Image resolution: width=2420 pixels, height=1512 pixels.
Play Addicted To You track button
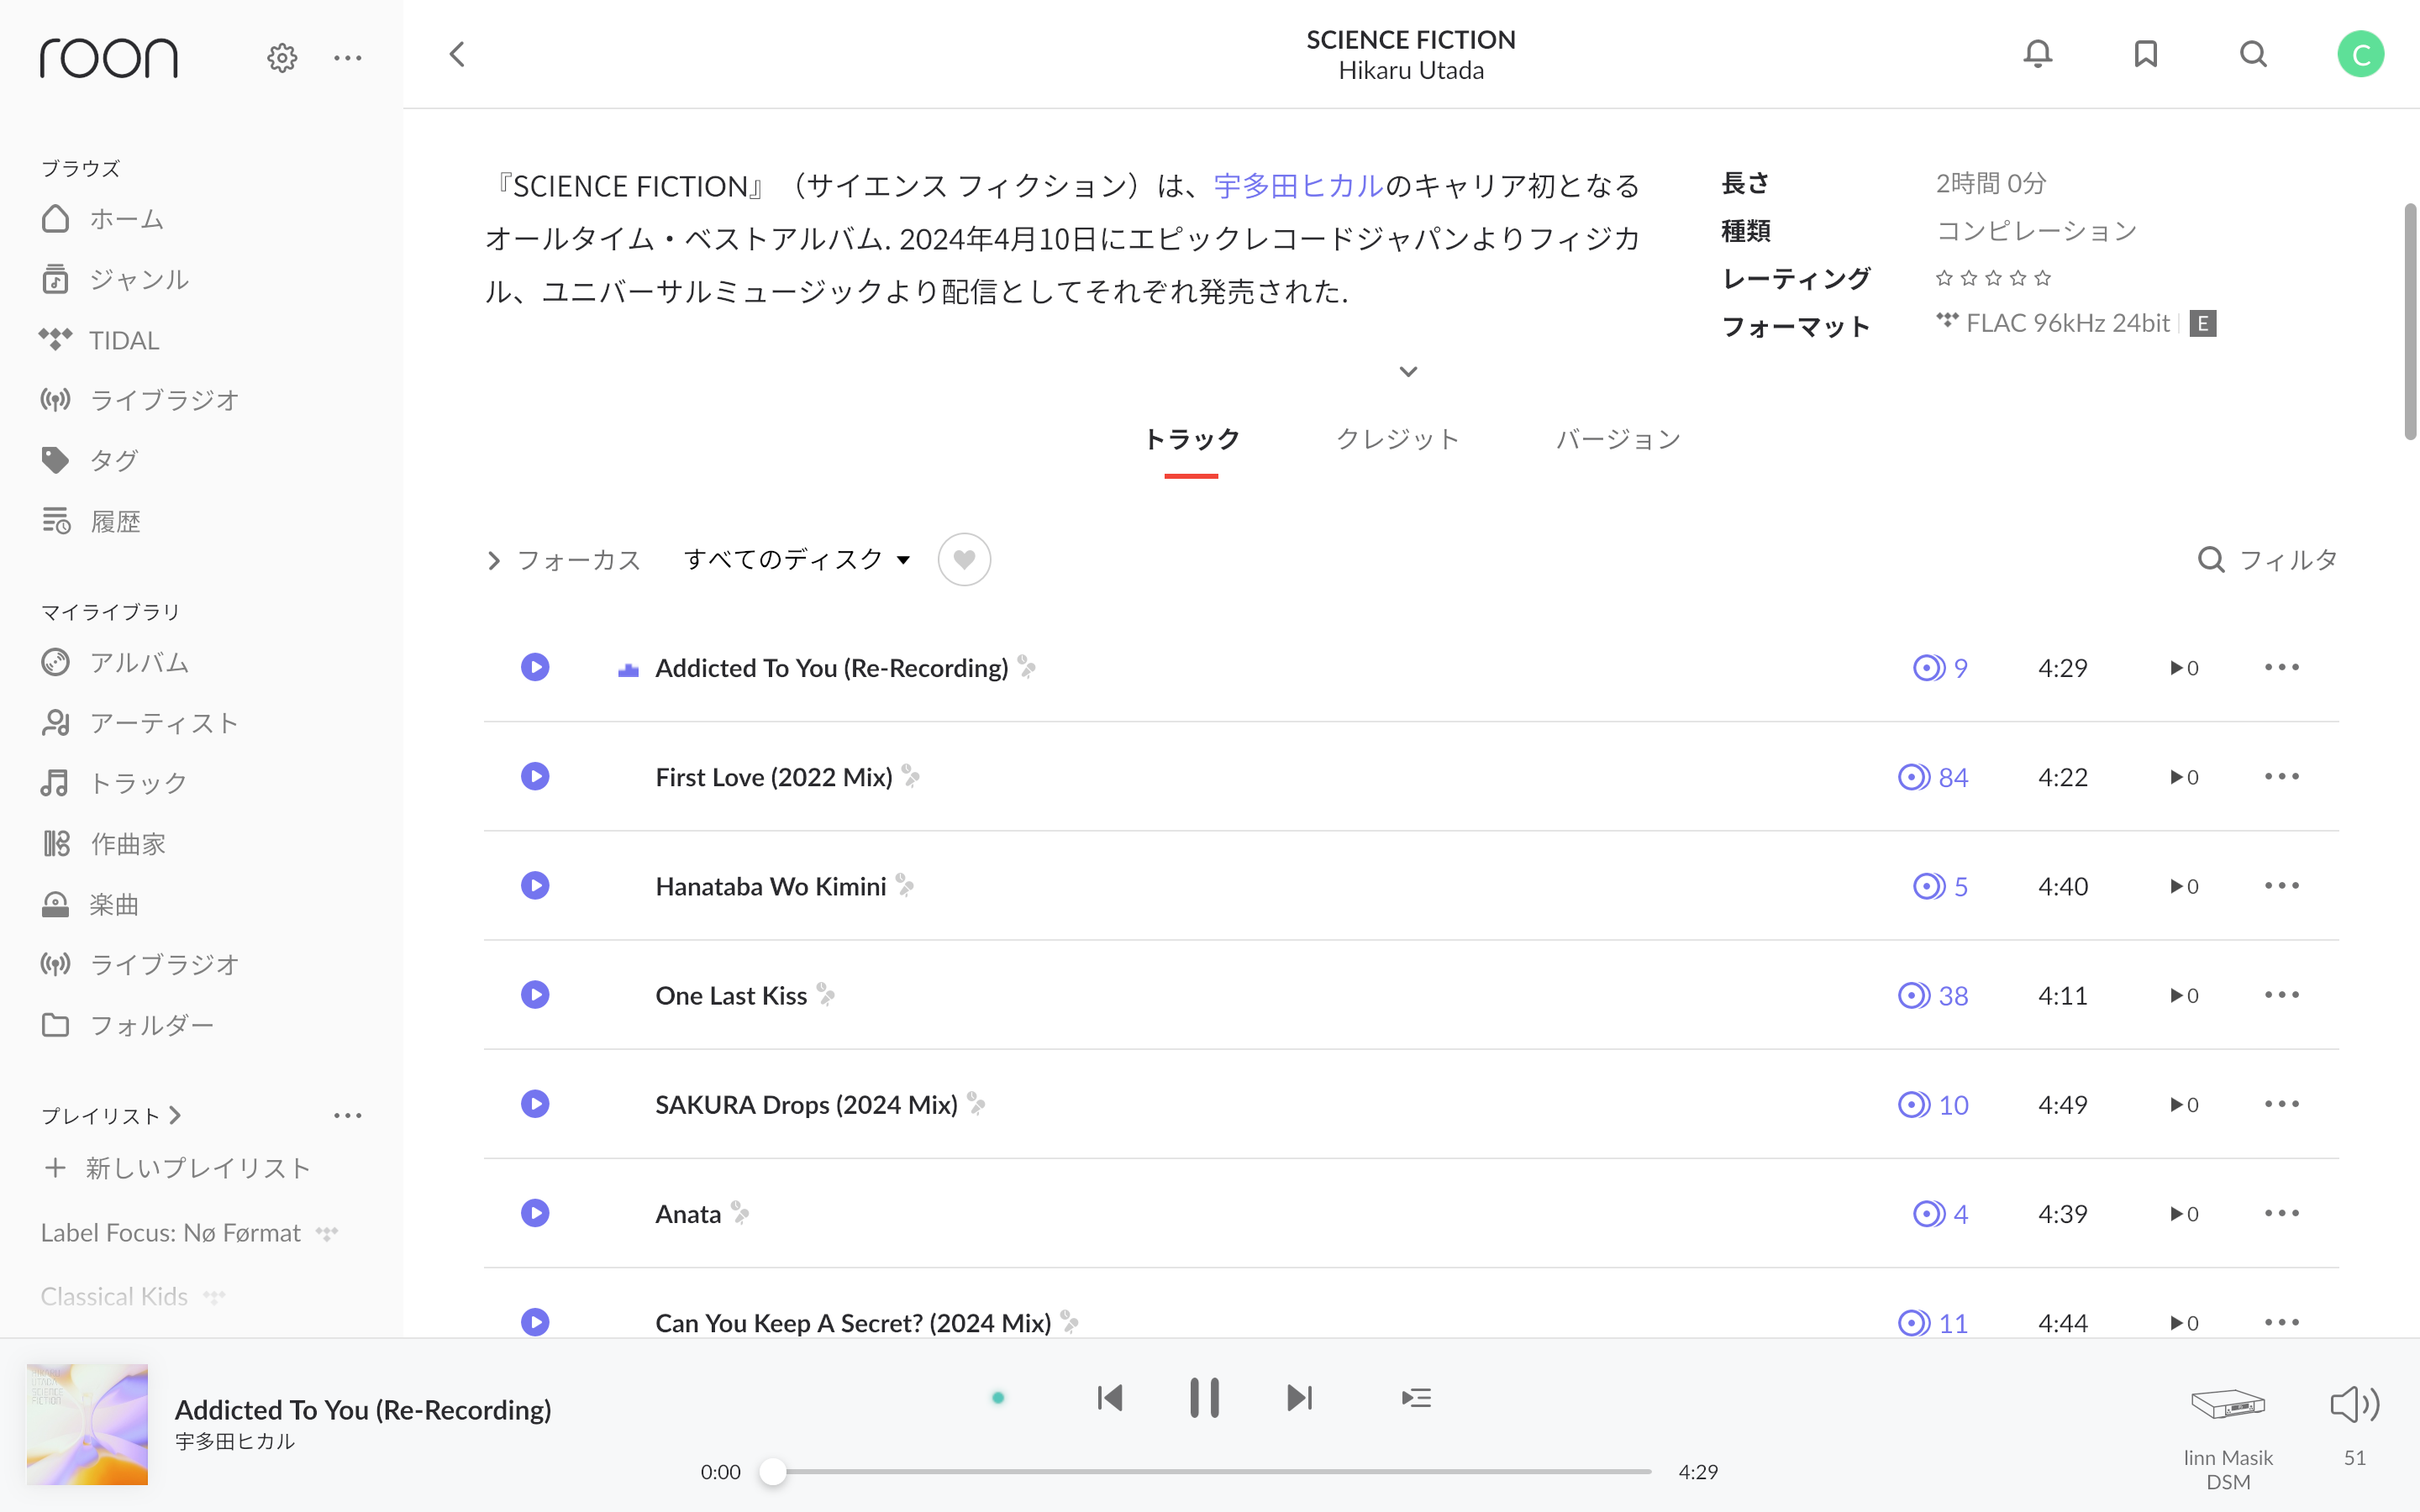(x=535, y=667)
